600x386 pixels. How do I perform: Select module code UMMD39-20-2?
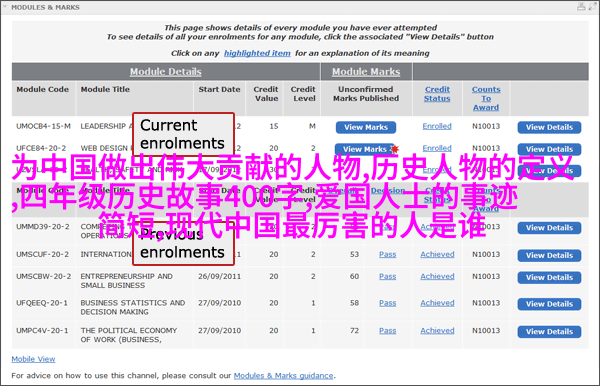coord(43,227)
